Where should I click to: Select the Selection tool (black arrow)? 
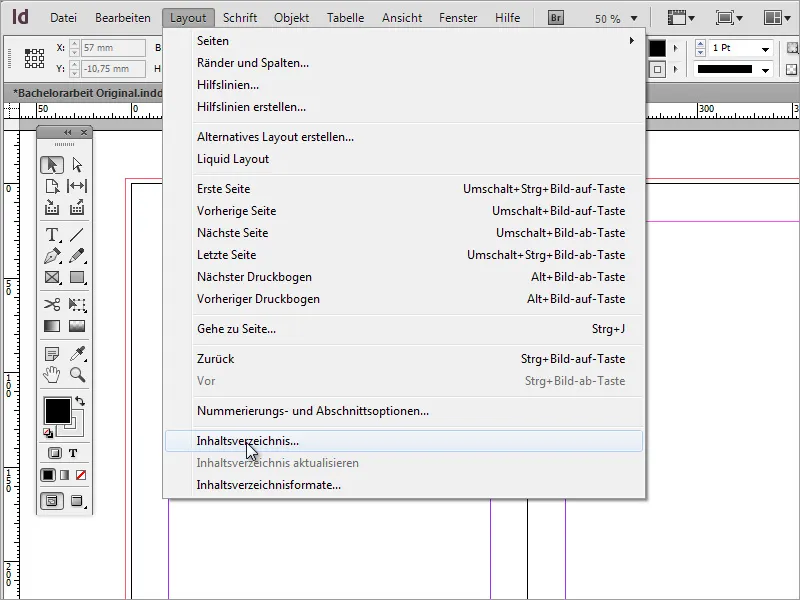52,165
